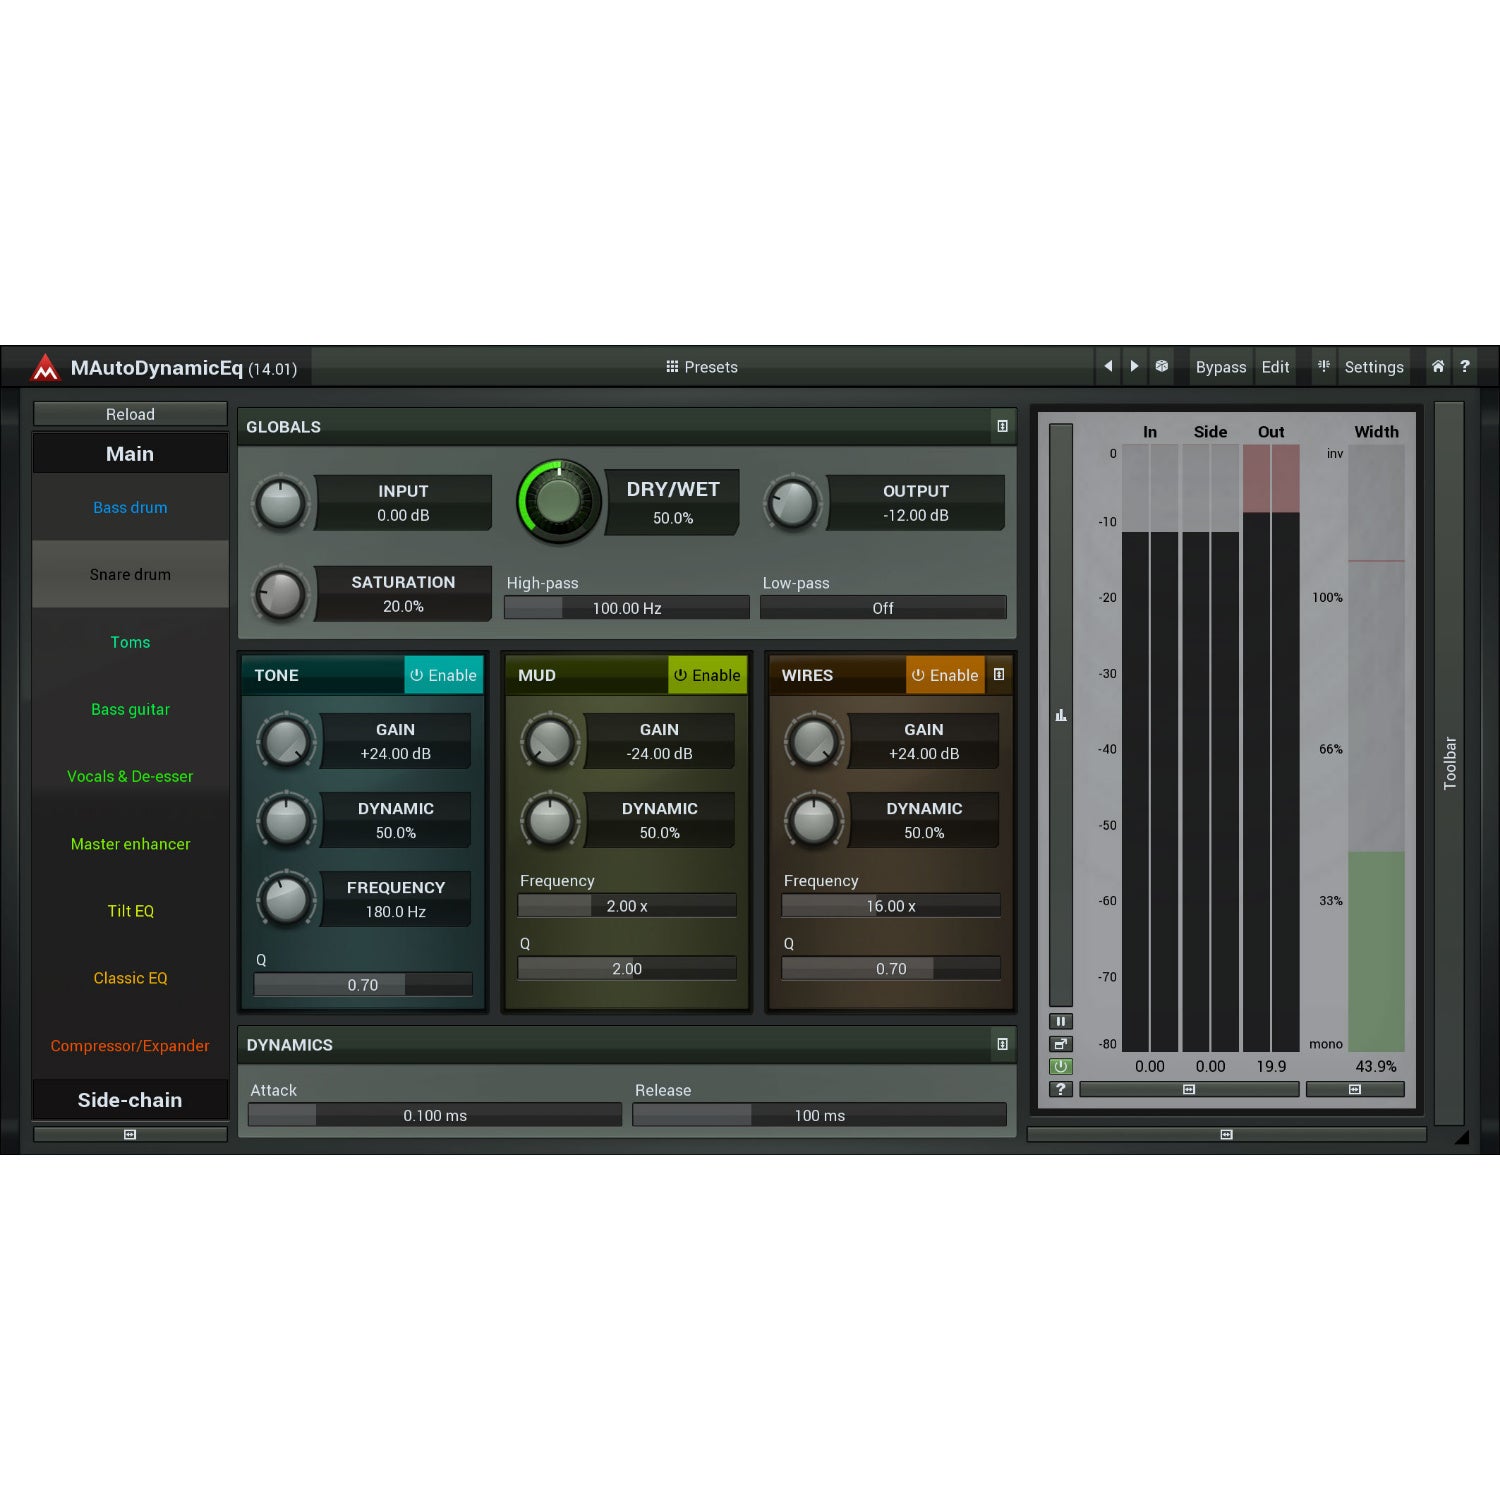Click the High-pass frequency slider
Image resolution: width=1500 pixels, height=1500 pixels.
point(627,608)
